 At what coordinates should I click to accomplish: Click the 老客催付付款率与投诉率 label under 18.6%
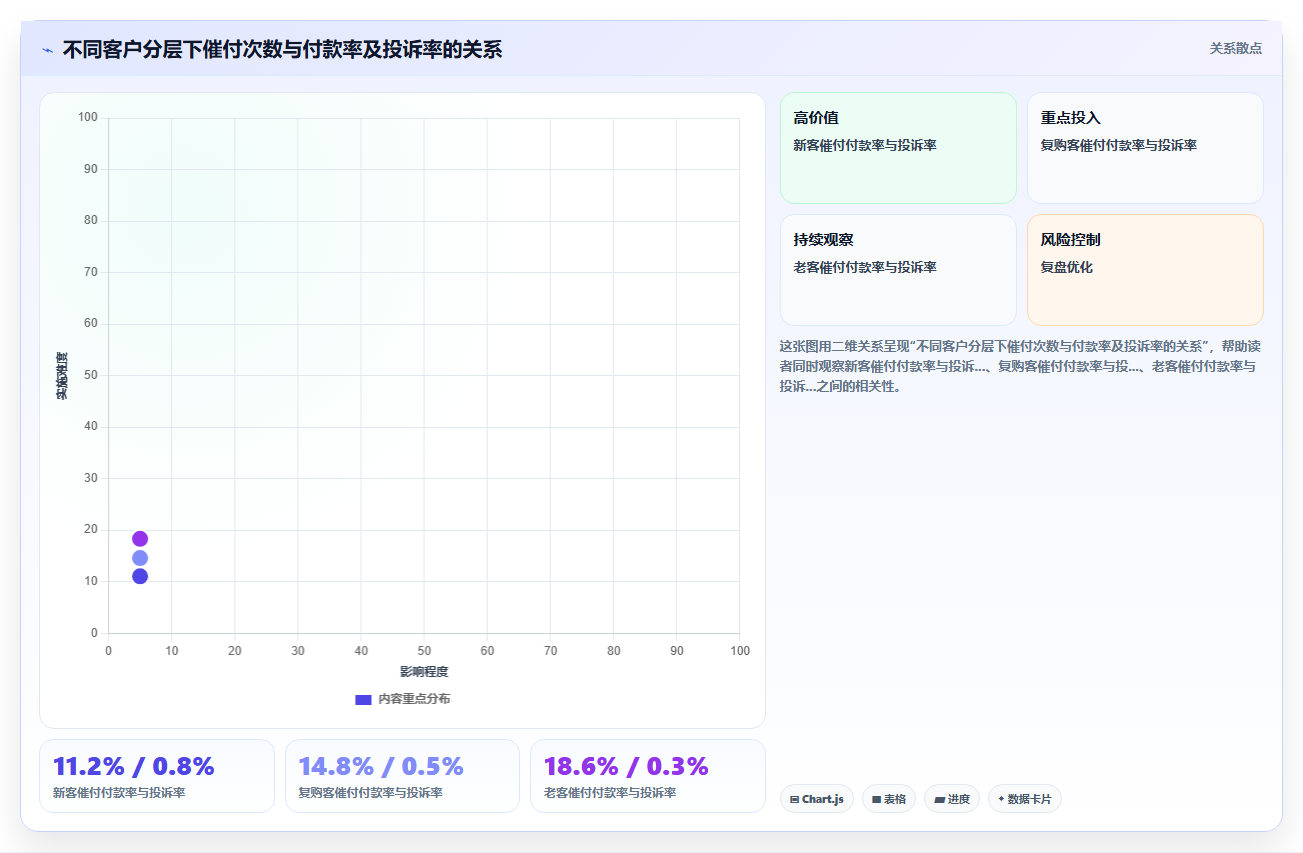[610, 793]
